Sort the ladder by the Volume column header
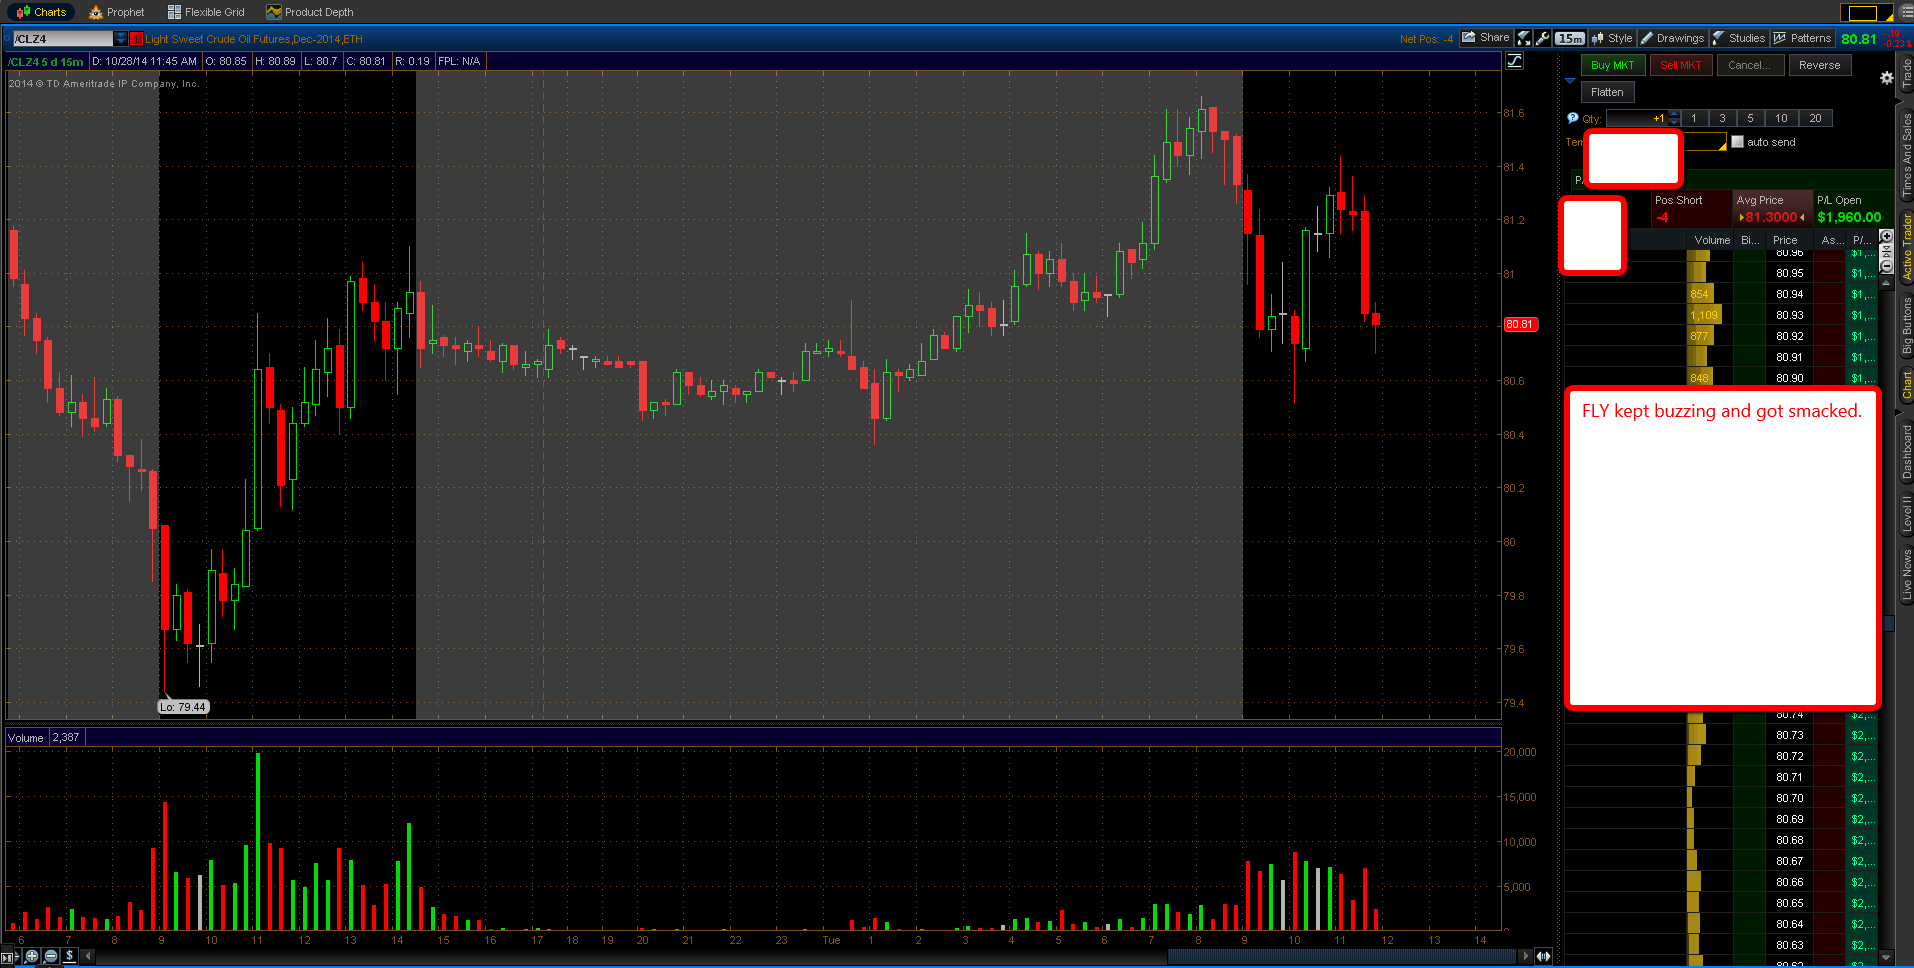This screenshot has height=968, width=1914. pos(1711,240)
